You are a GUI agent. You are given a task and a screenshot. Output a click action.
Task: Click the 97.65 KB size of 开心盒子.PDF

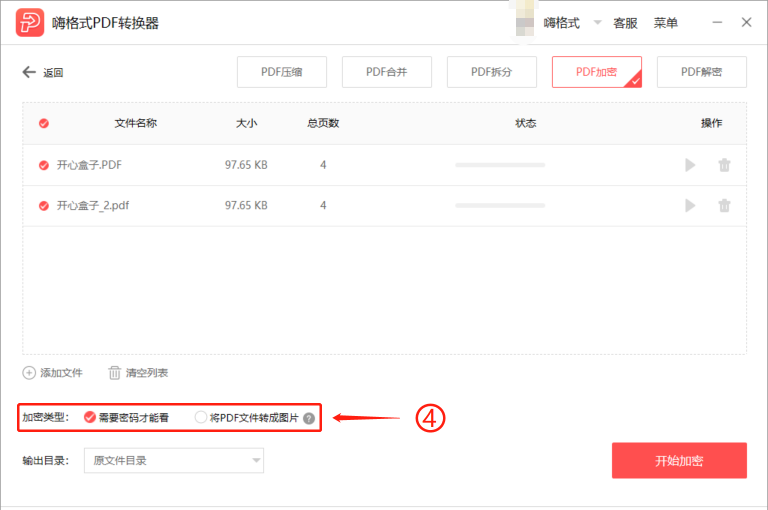tap(246, 165)
